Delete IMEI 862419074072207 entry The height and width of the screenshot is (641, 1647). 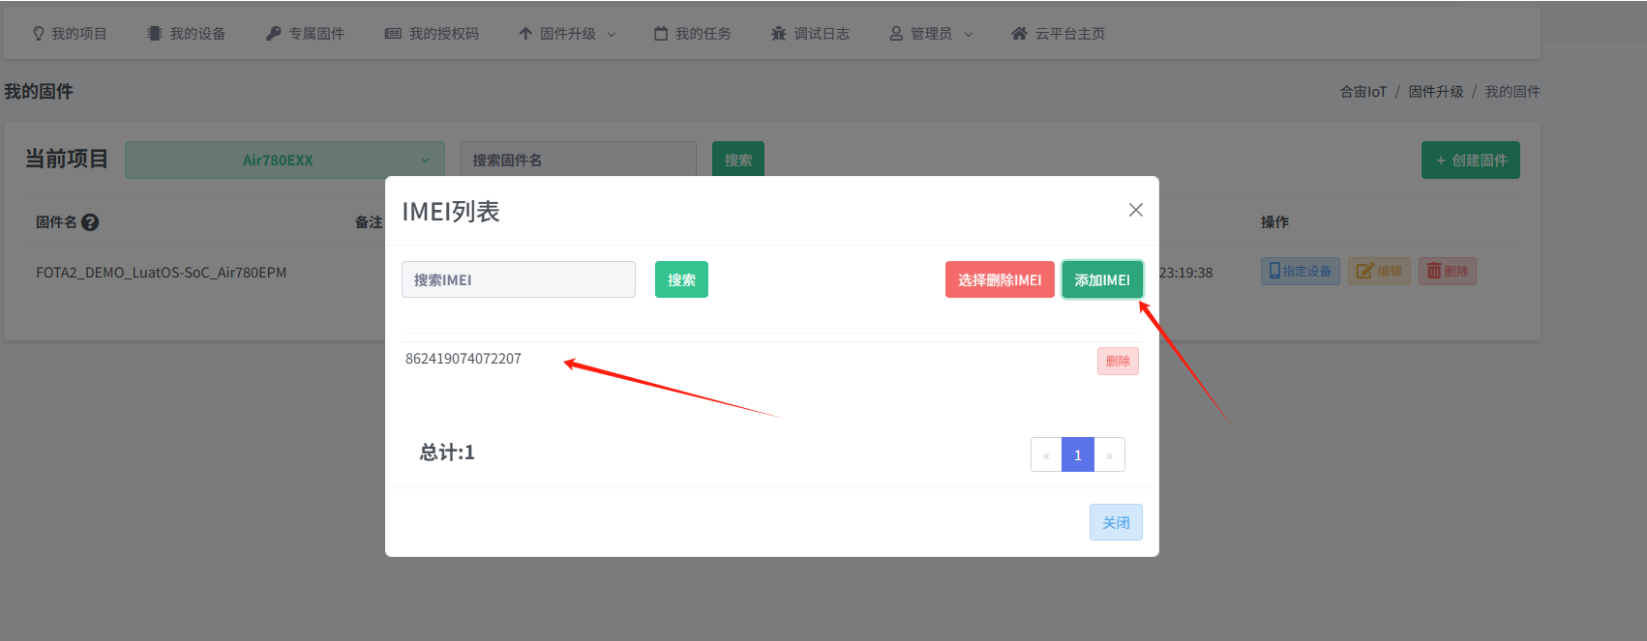(1117, 361)
